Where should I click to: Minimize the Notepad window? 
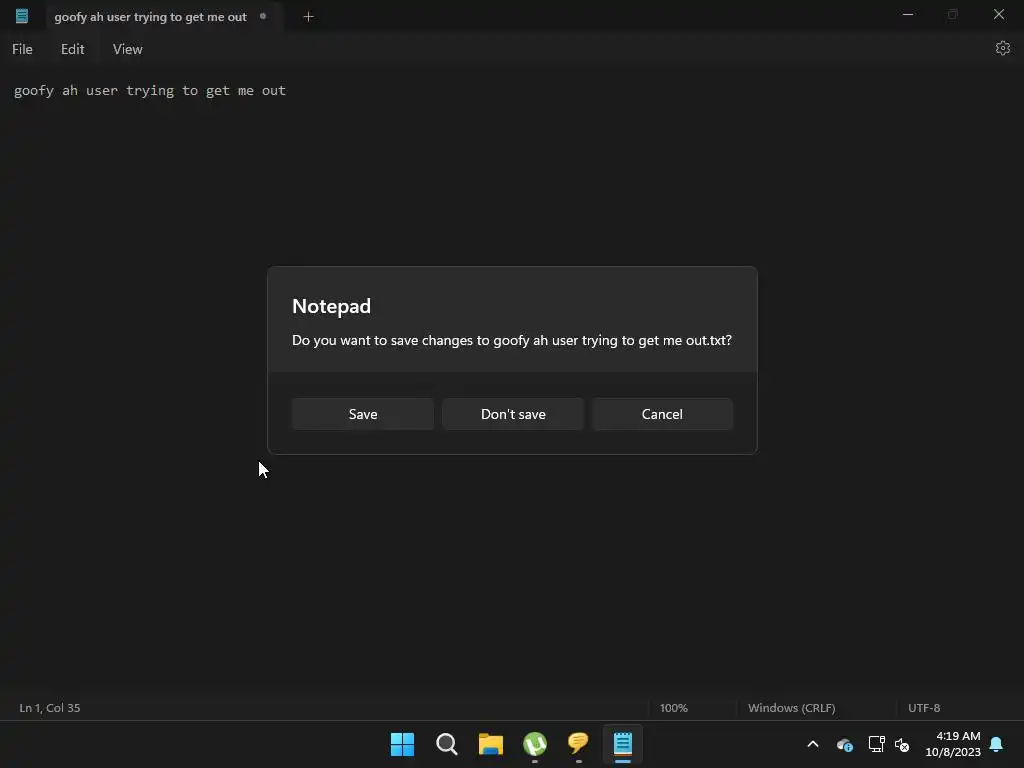tap(908, 14)
